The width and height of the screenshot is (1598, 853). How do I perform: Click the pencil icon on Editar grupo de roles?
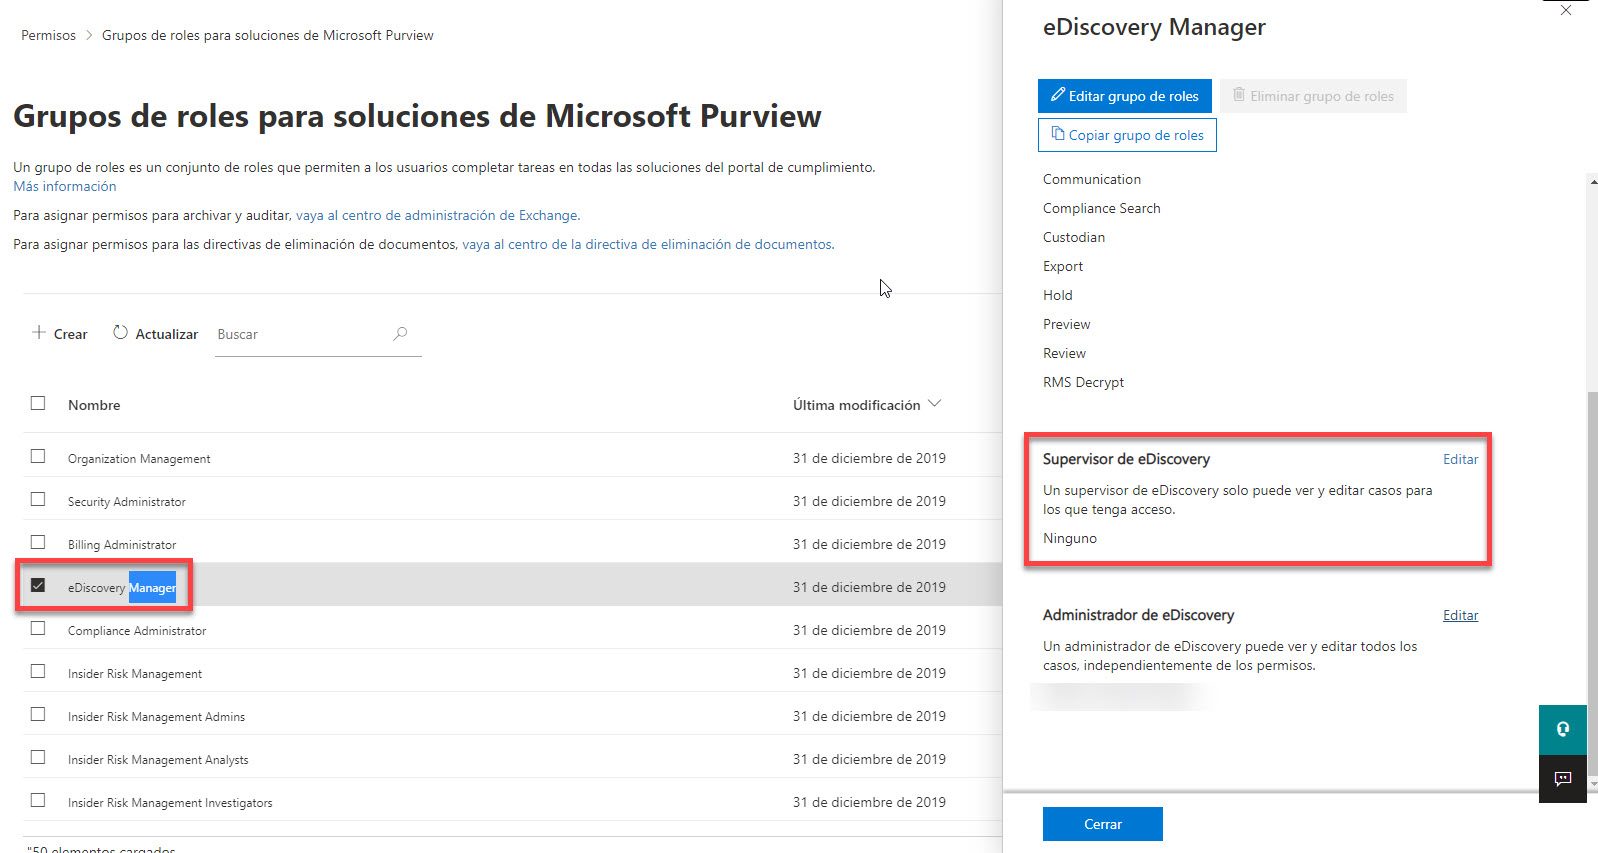coord(1057,95)
